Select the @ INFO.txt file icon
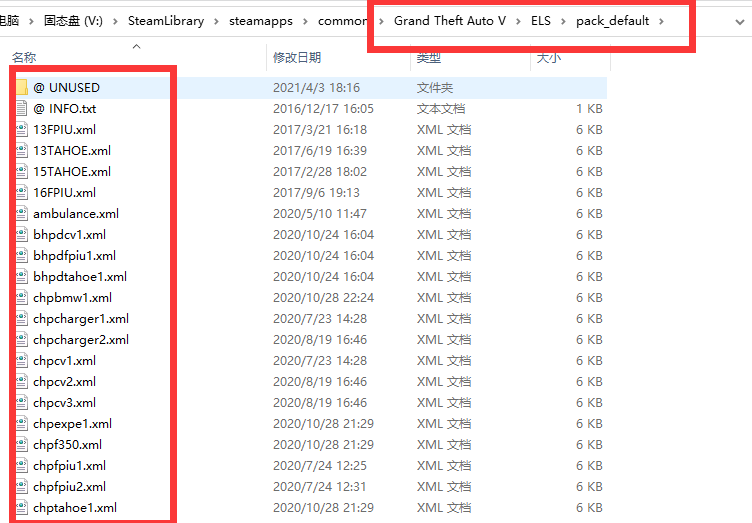752x523 pixels. point(22,109)
